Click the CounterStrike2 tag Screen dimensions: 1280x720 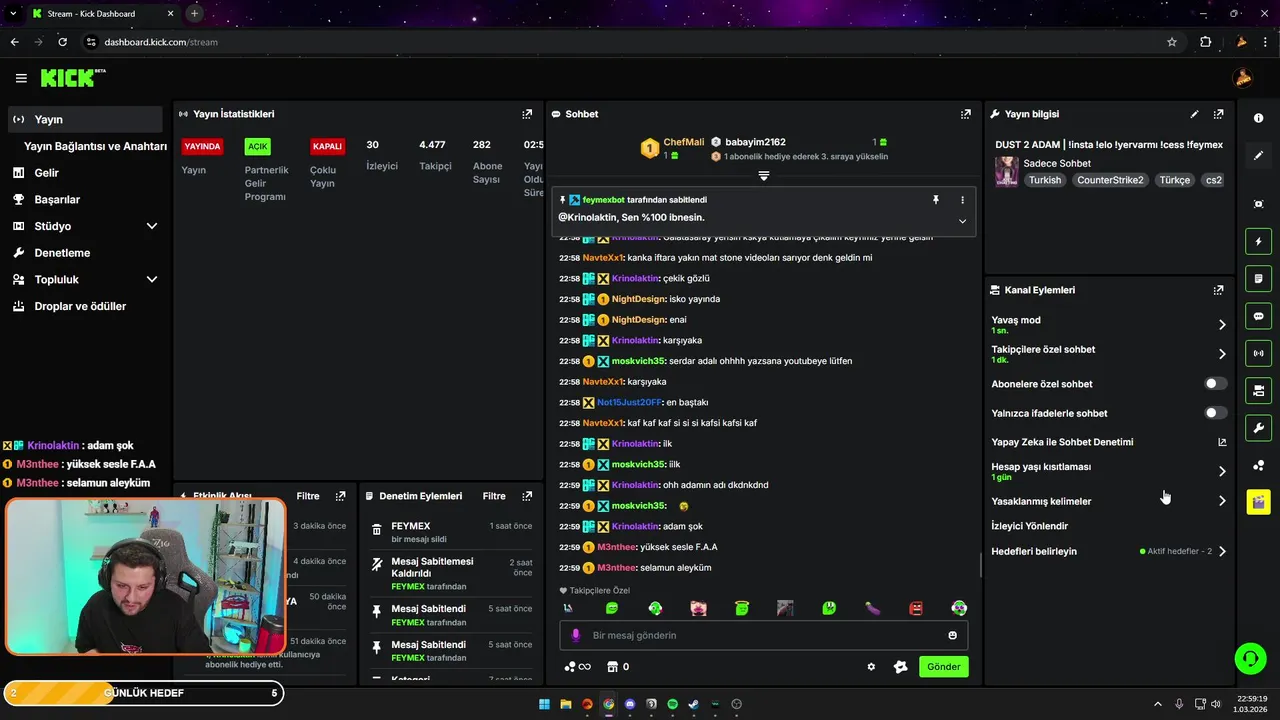[x=1110, y=180]
